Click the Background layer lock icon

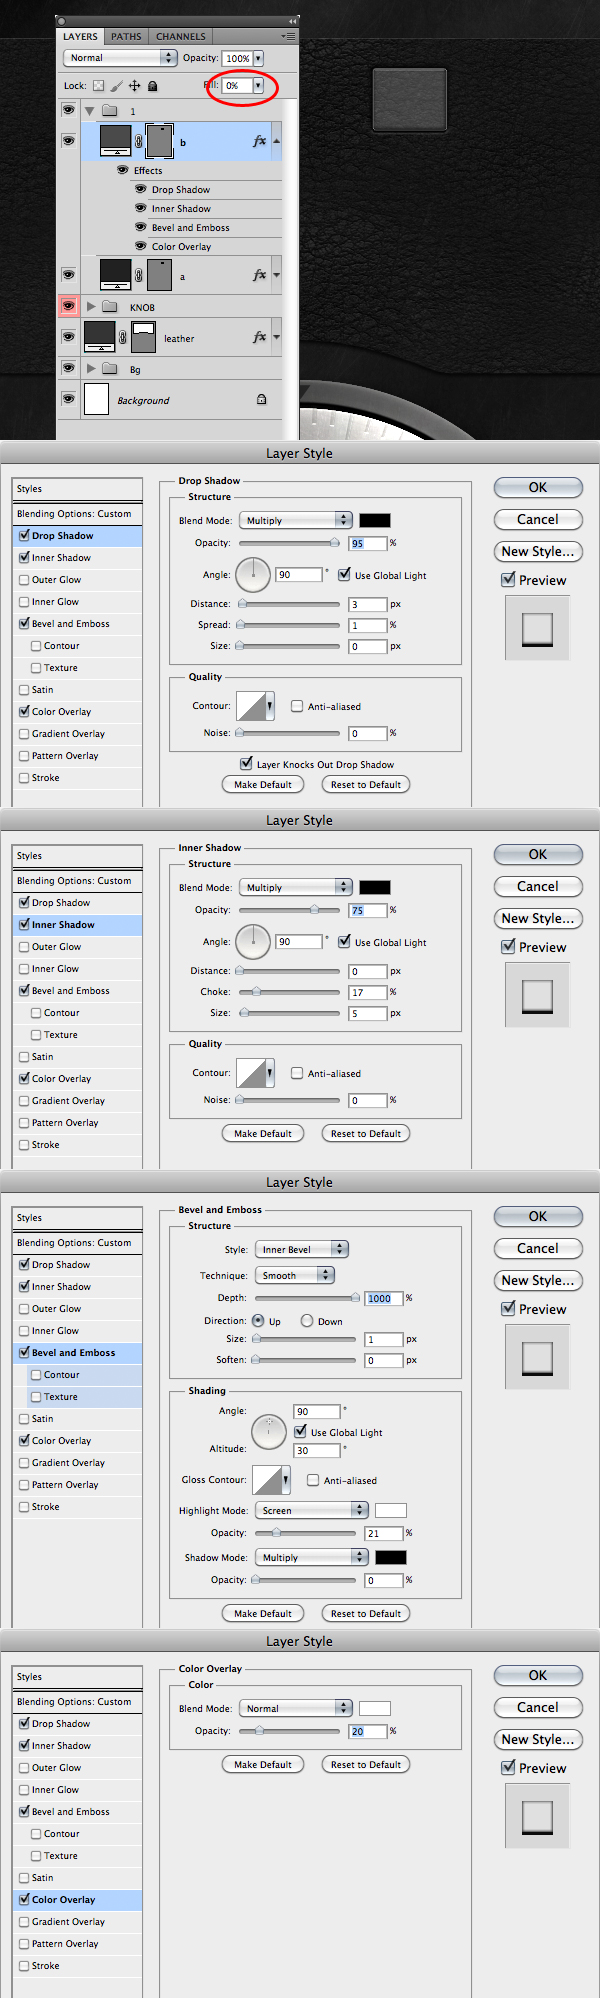261,400
